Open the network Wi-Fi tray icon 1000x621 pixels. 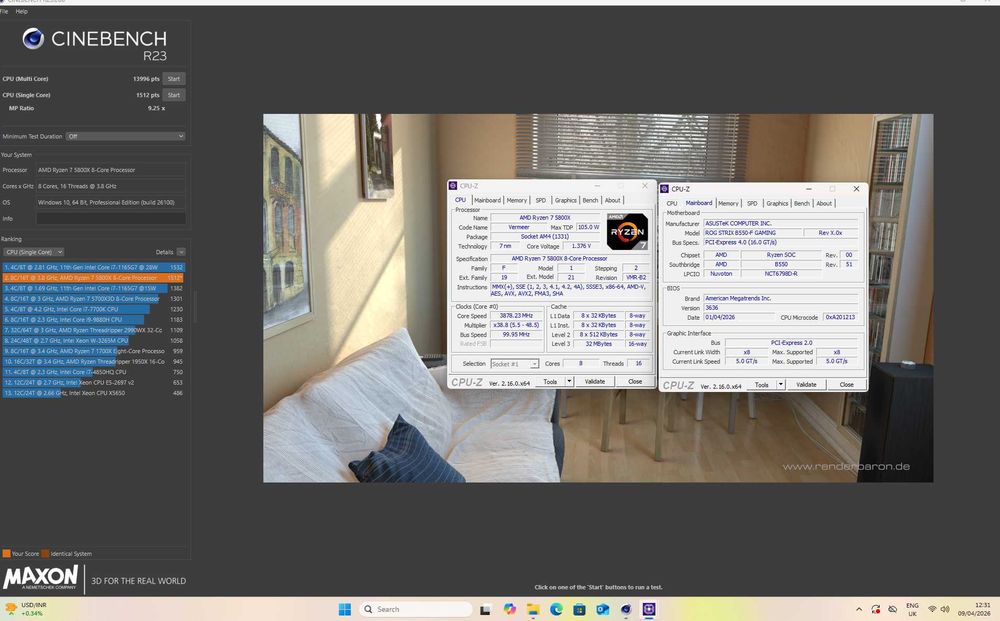[x=932, y=609]
